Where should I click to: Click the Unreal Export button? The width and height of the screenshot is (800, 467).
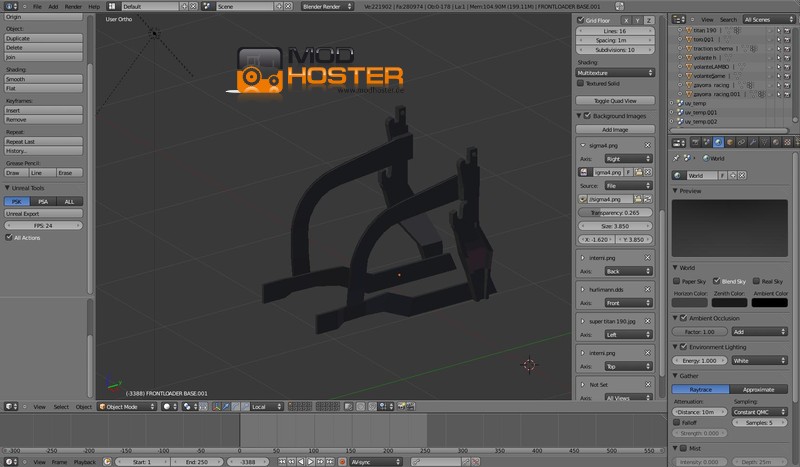click(x=43, y=213)
